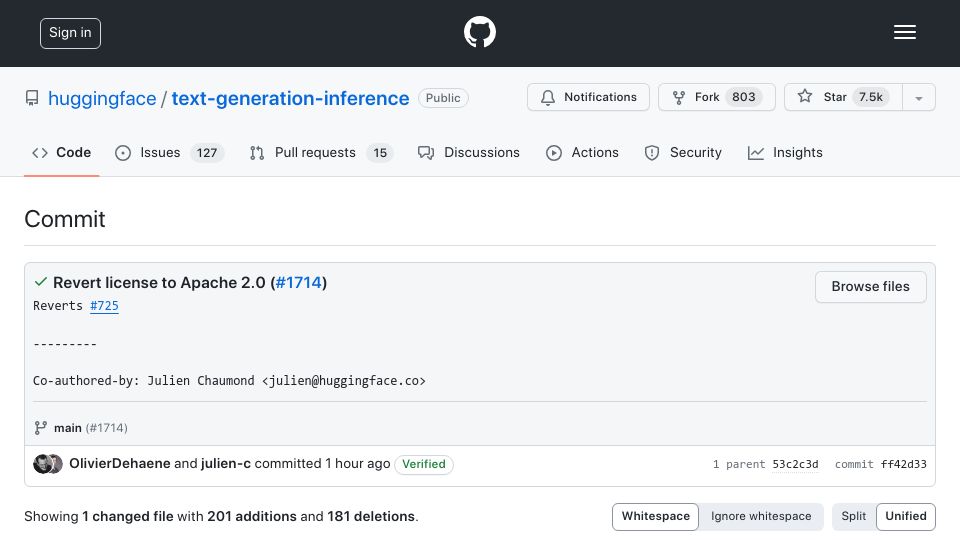Screen dimensions: 960x540
Task: Click the Verified signature badge
Action: point(424,464)
